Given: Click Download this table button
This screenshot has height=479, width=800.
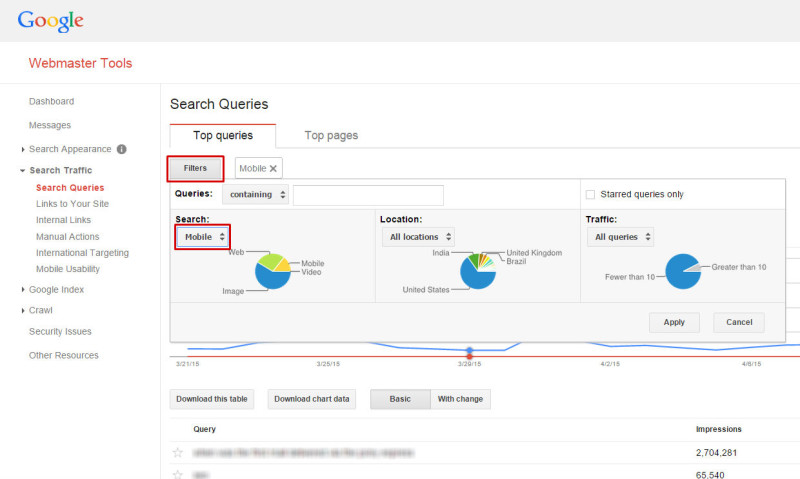Looking at the screenshot, I should pyautogui.click(x=212, y=399).
